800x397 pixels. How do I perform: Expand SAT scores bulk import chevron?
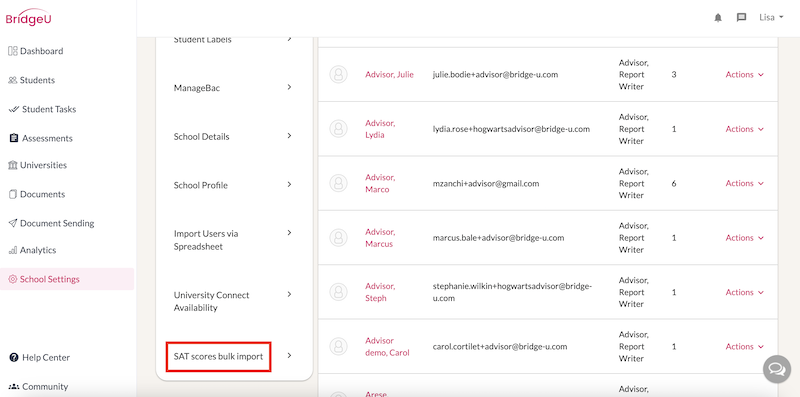289,356
